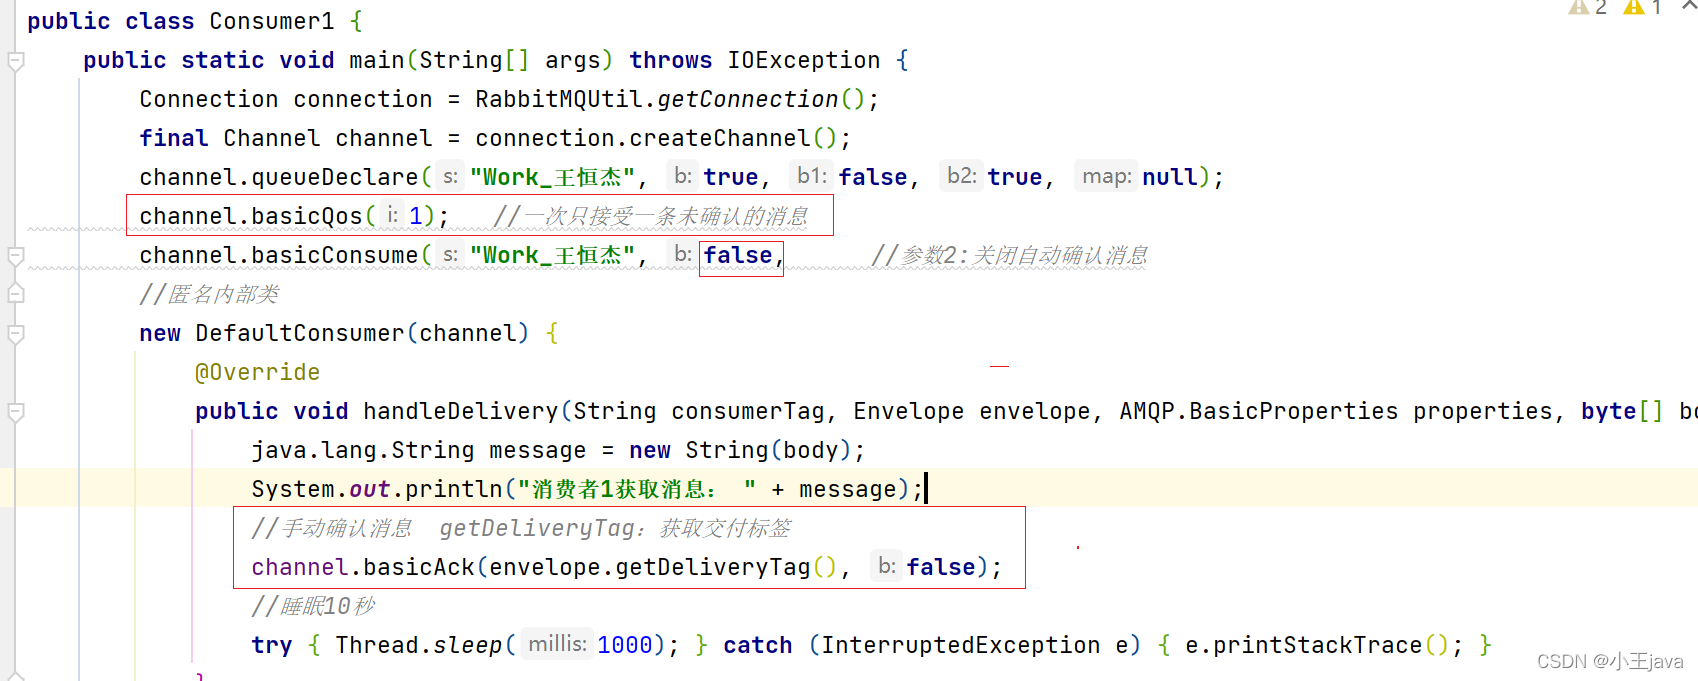
Task: Click handleDelivery method name
Action: pos(460,411)
